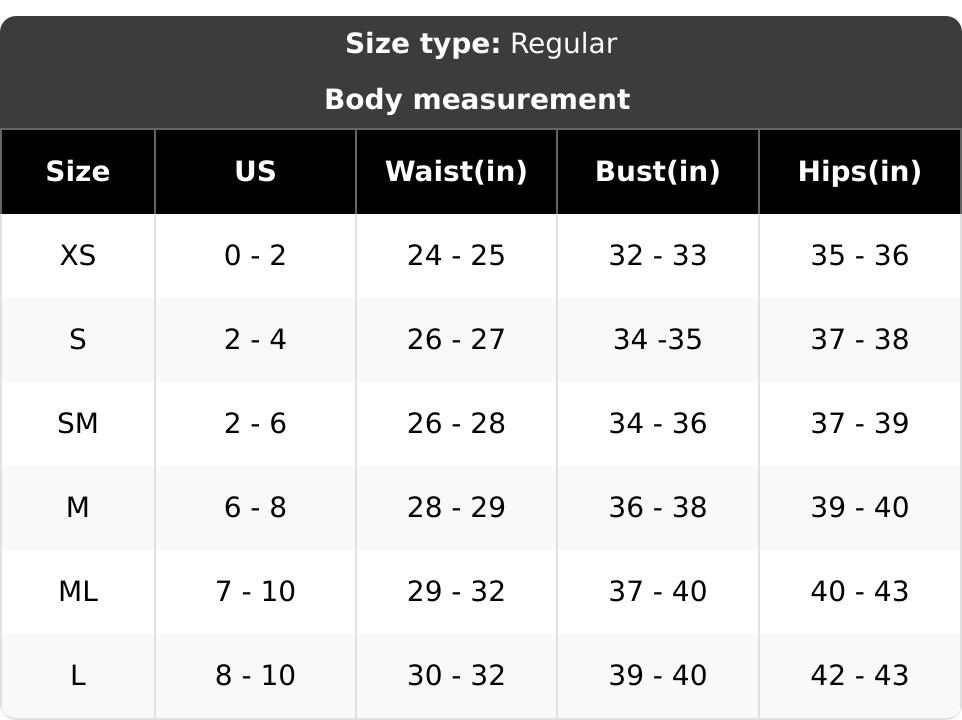Select the Bust(in) column header
Image resolution: width=962 pixels, height=720 pixels.
657,171
